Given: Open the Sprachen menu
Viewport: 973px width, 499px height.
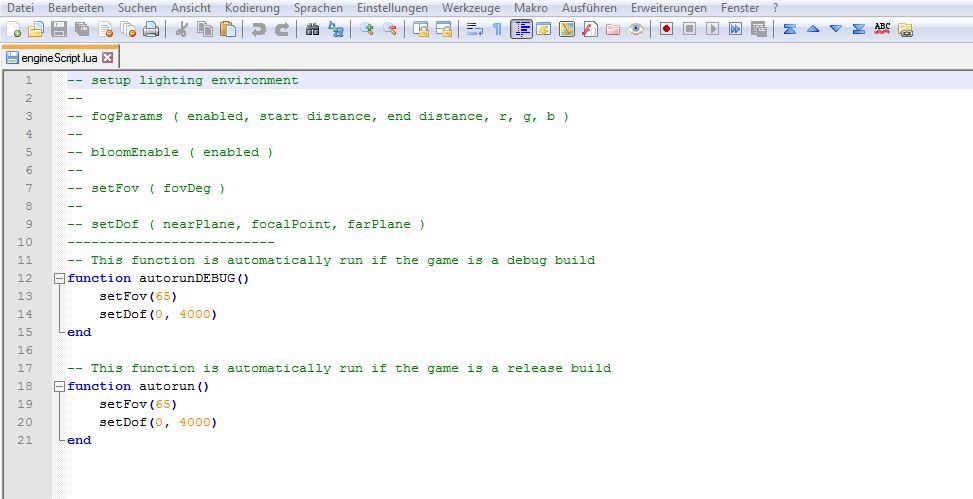Looking at the screenshot, I should (x=318, y=8).
